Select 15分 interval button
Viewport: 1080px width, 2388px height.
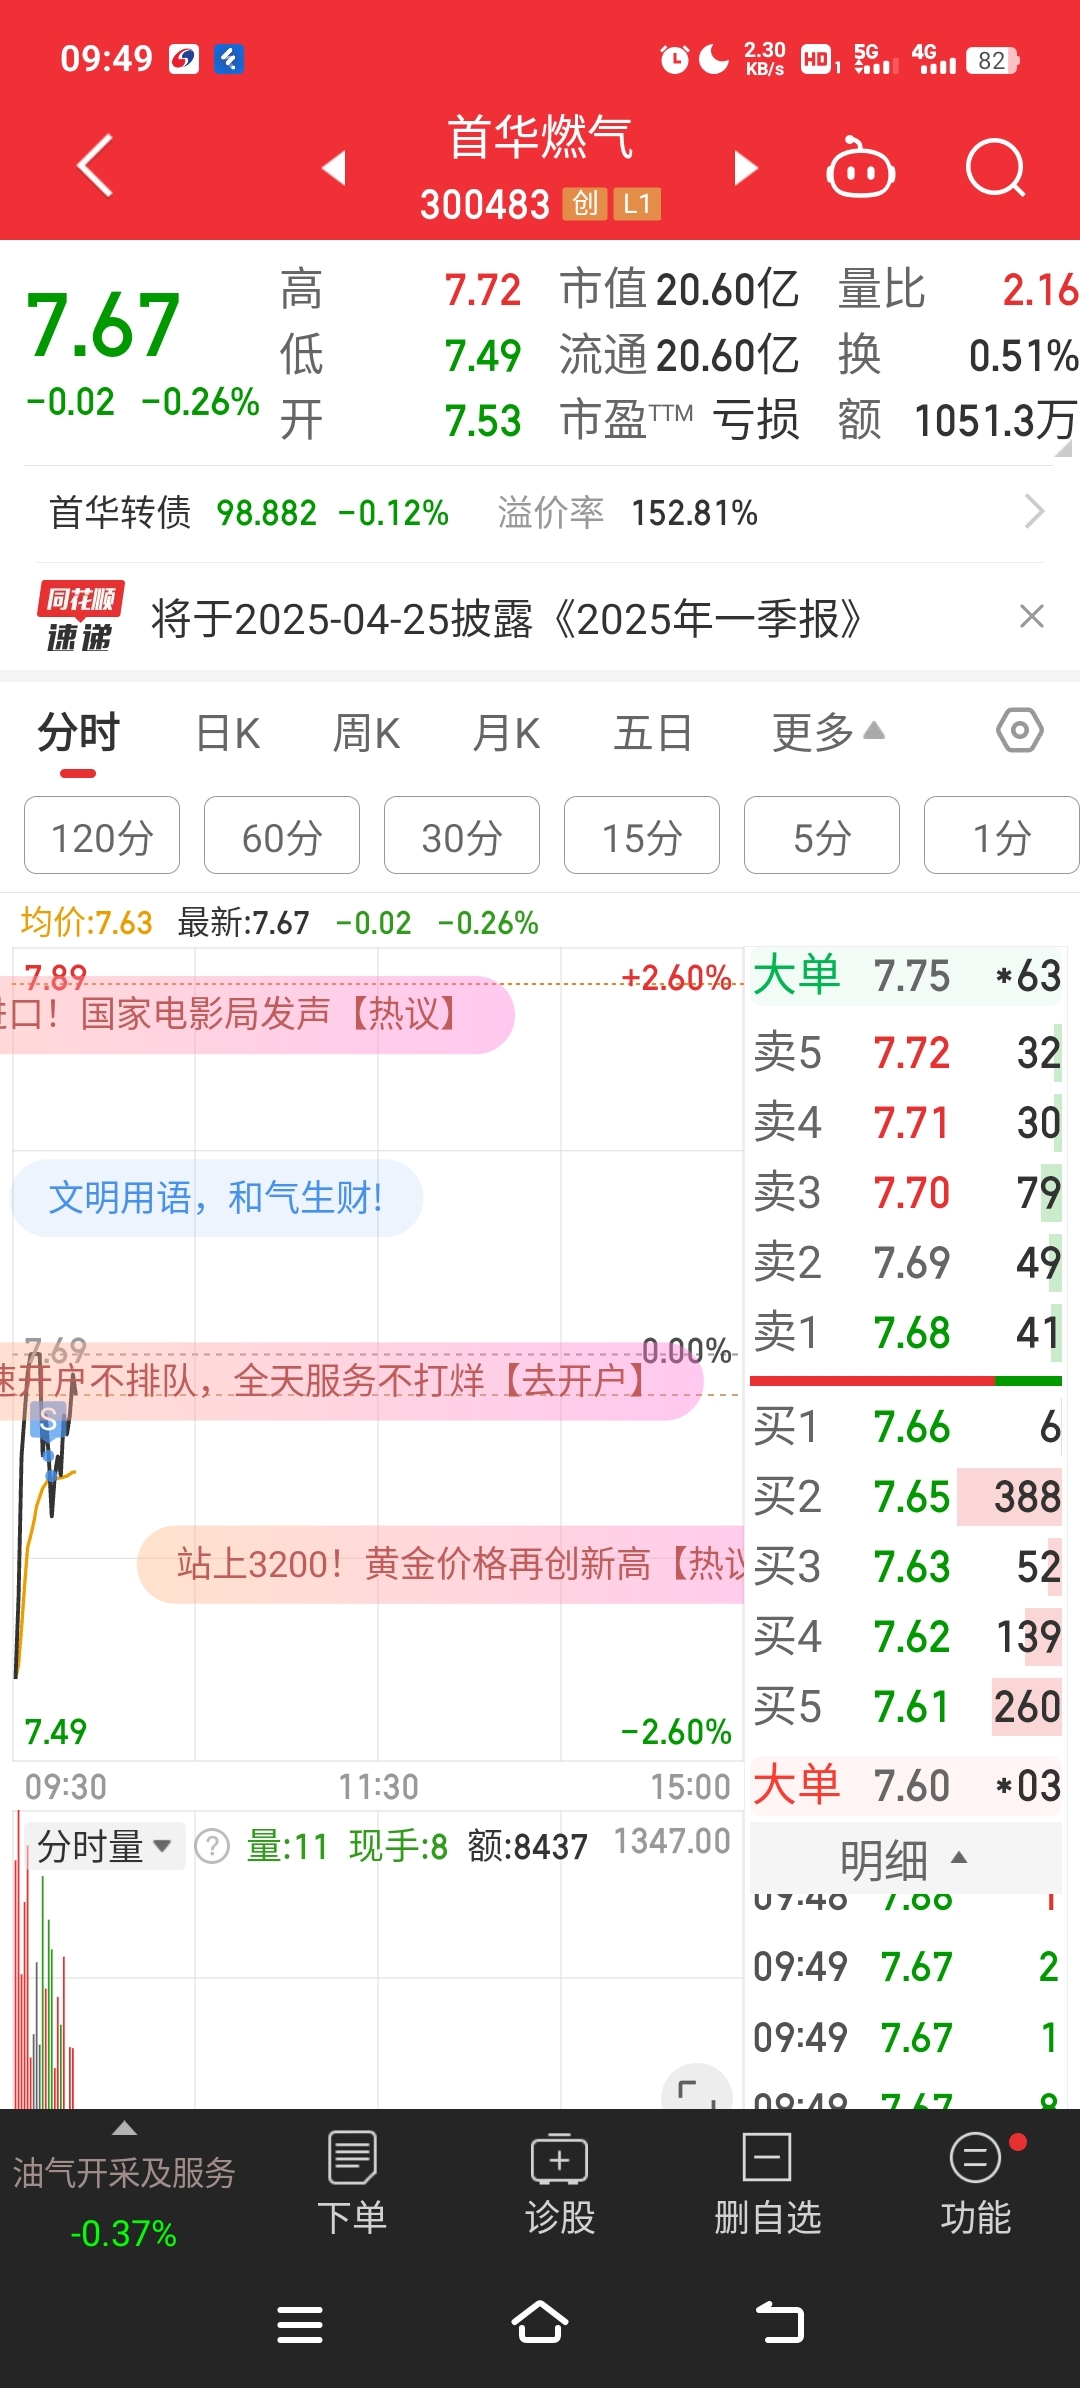(x=642, y=836)
